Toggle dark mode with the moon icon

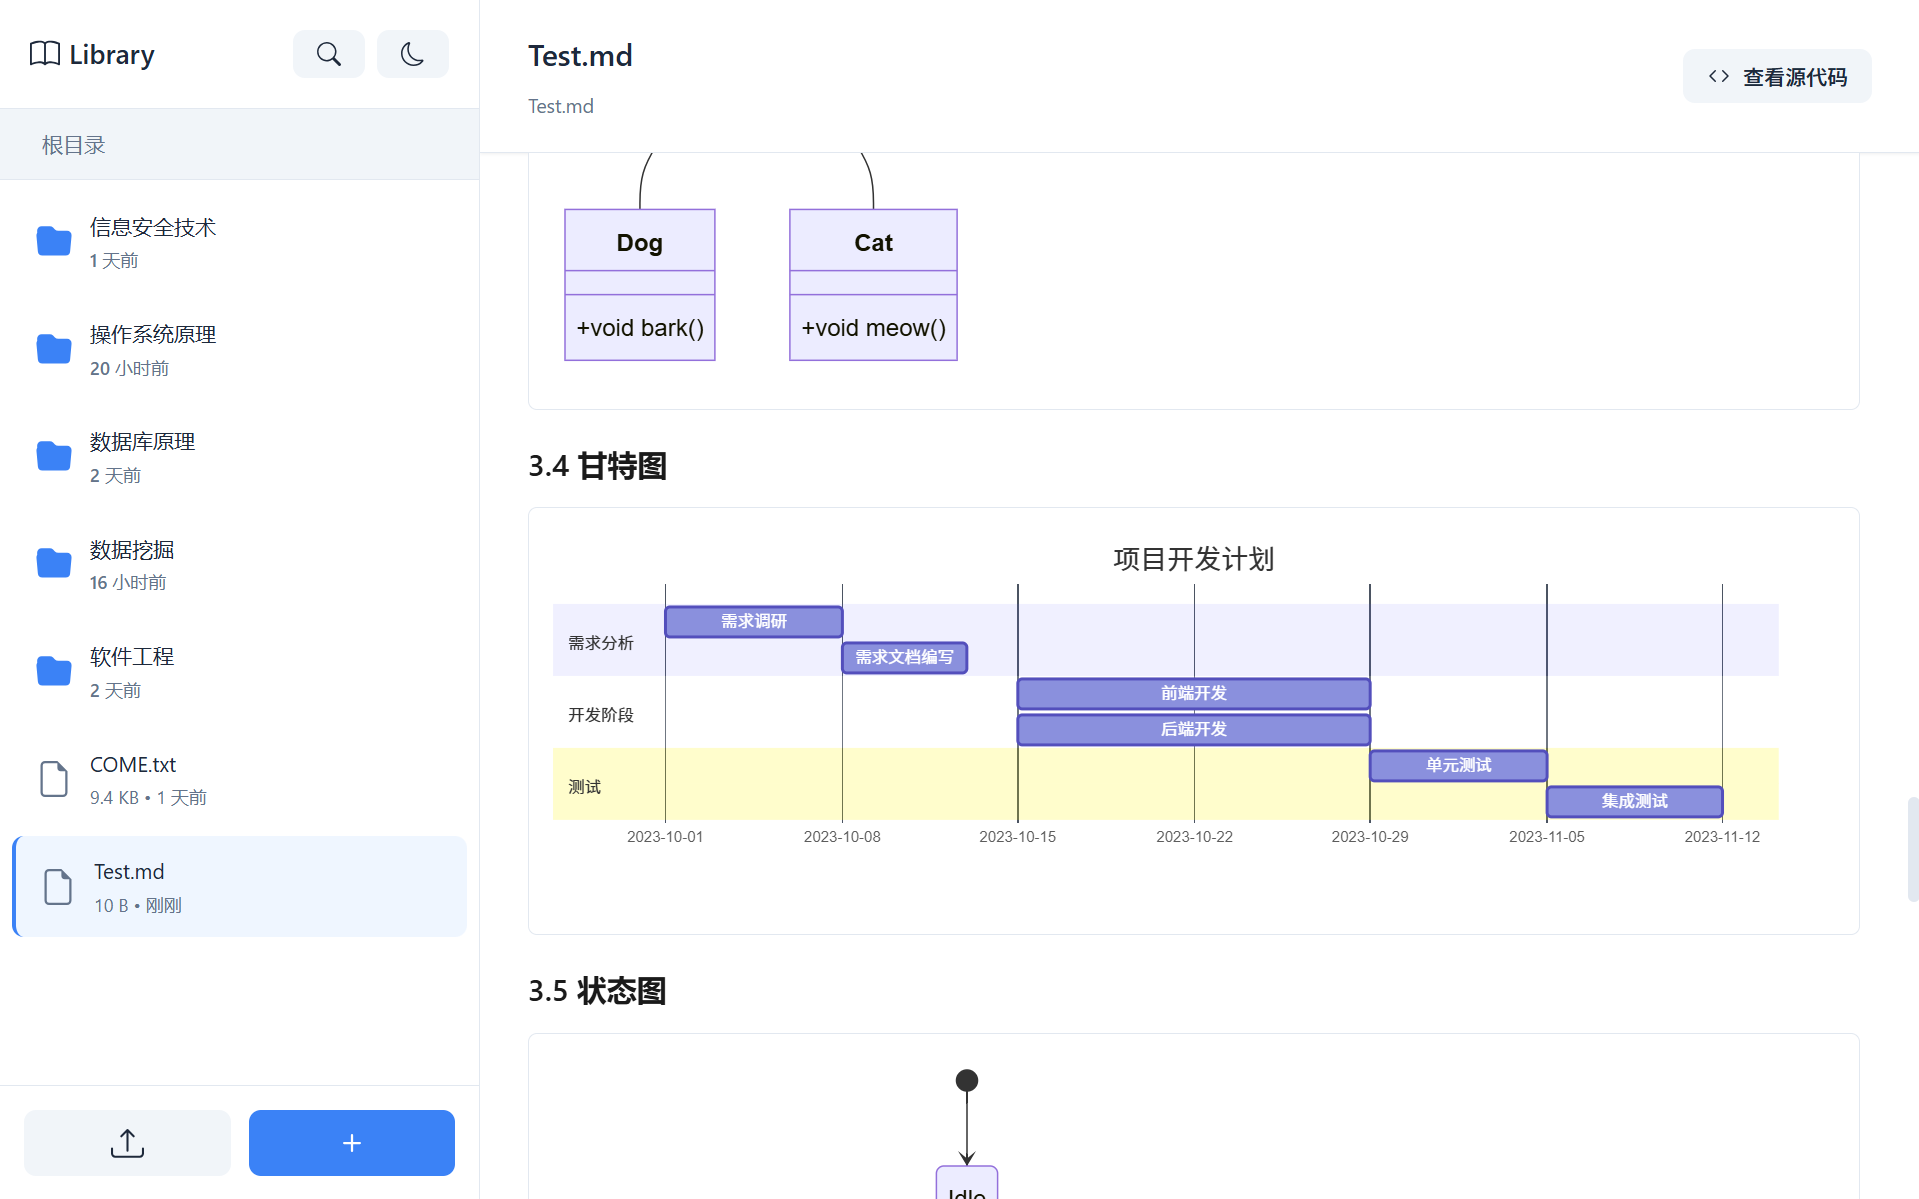click(412, 53)
